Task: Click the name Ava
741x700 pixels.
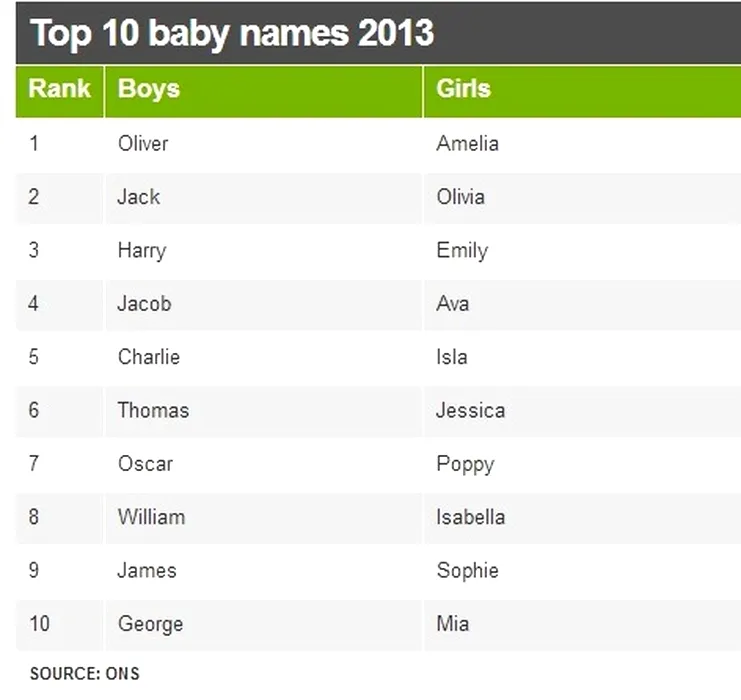Action: 453,303
